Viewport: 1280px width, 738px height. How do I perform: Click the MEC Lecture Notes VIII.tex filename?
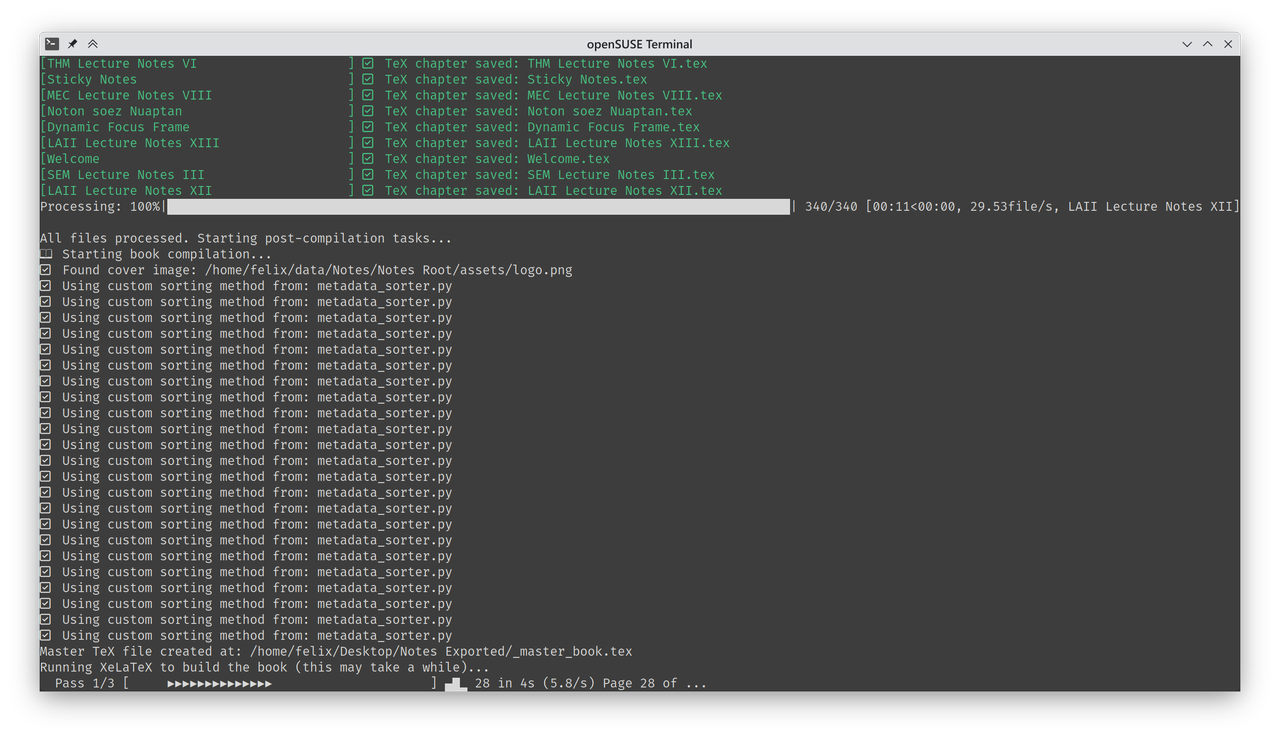pos(625,95)
